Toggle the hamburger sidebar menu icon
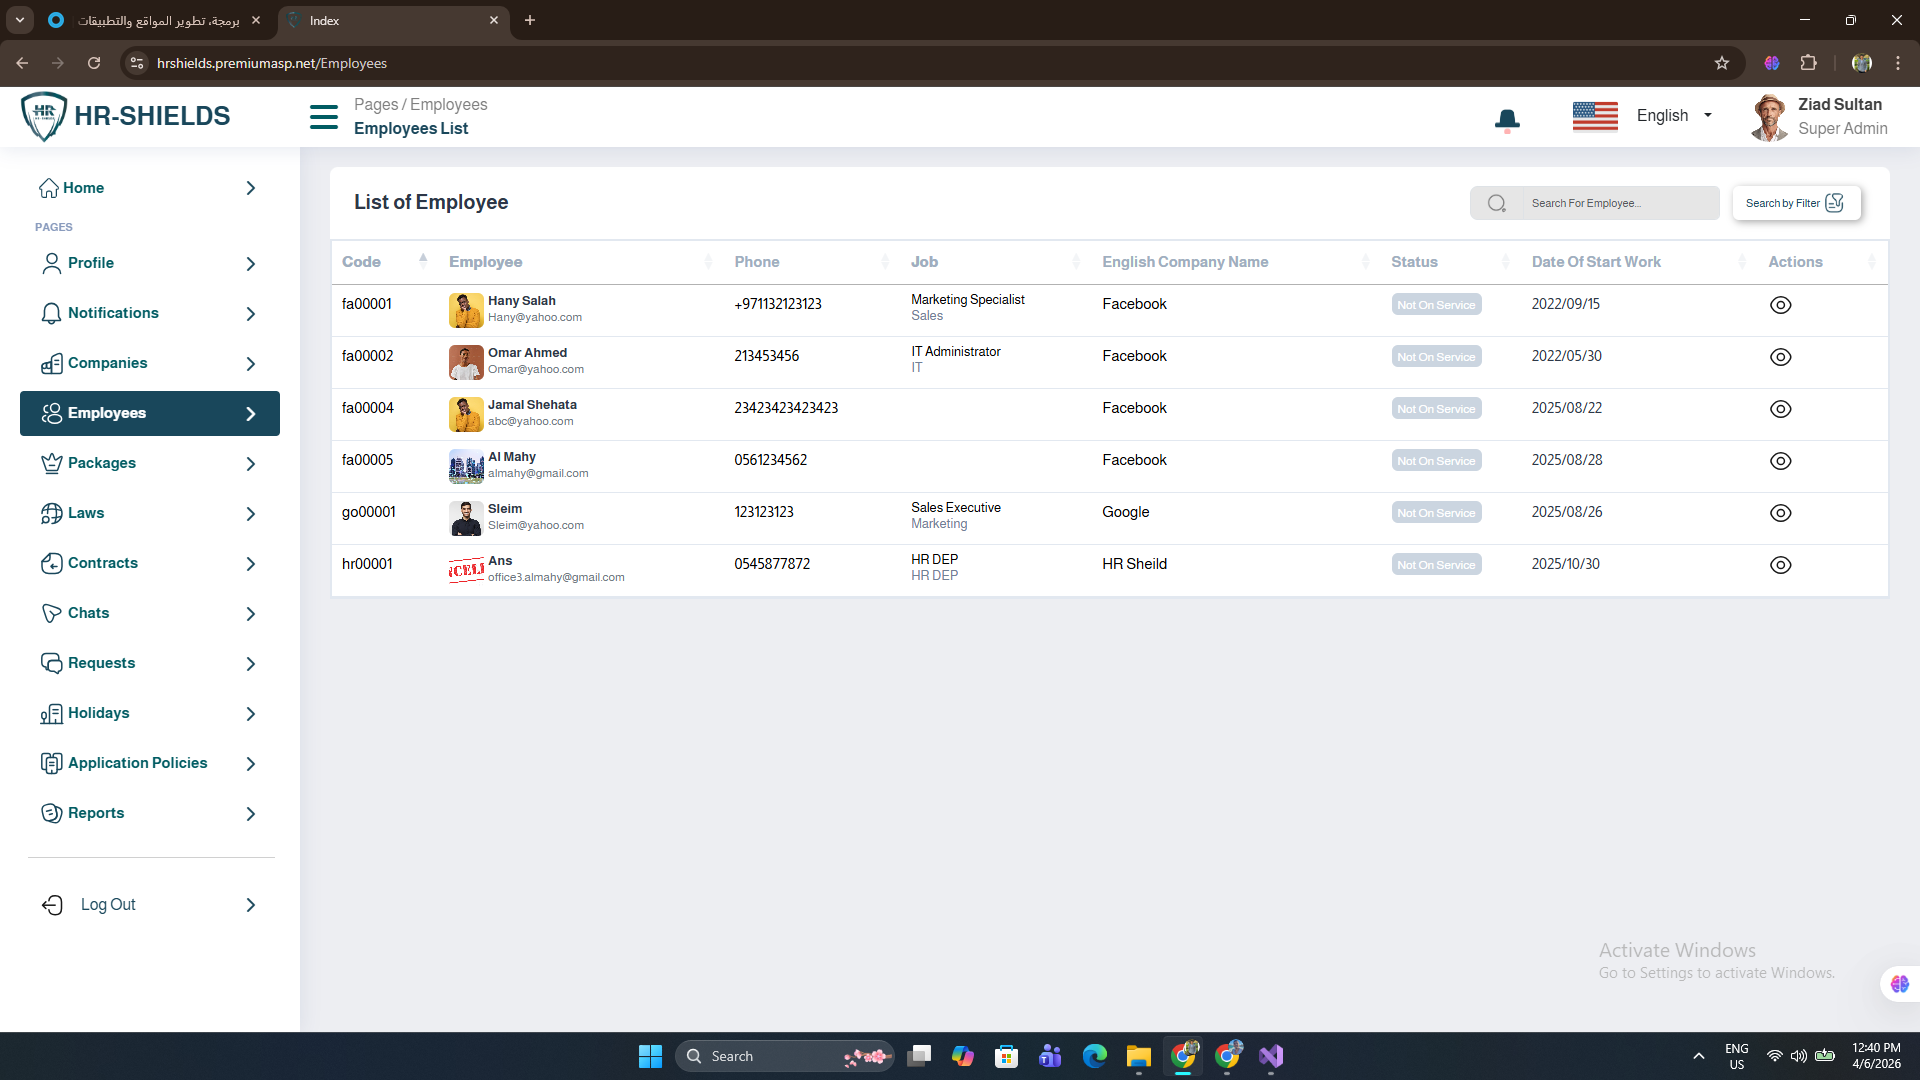The height and width of the screenshot is (1080, 1920). click(x=324, y=117)
